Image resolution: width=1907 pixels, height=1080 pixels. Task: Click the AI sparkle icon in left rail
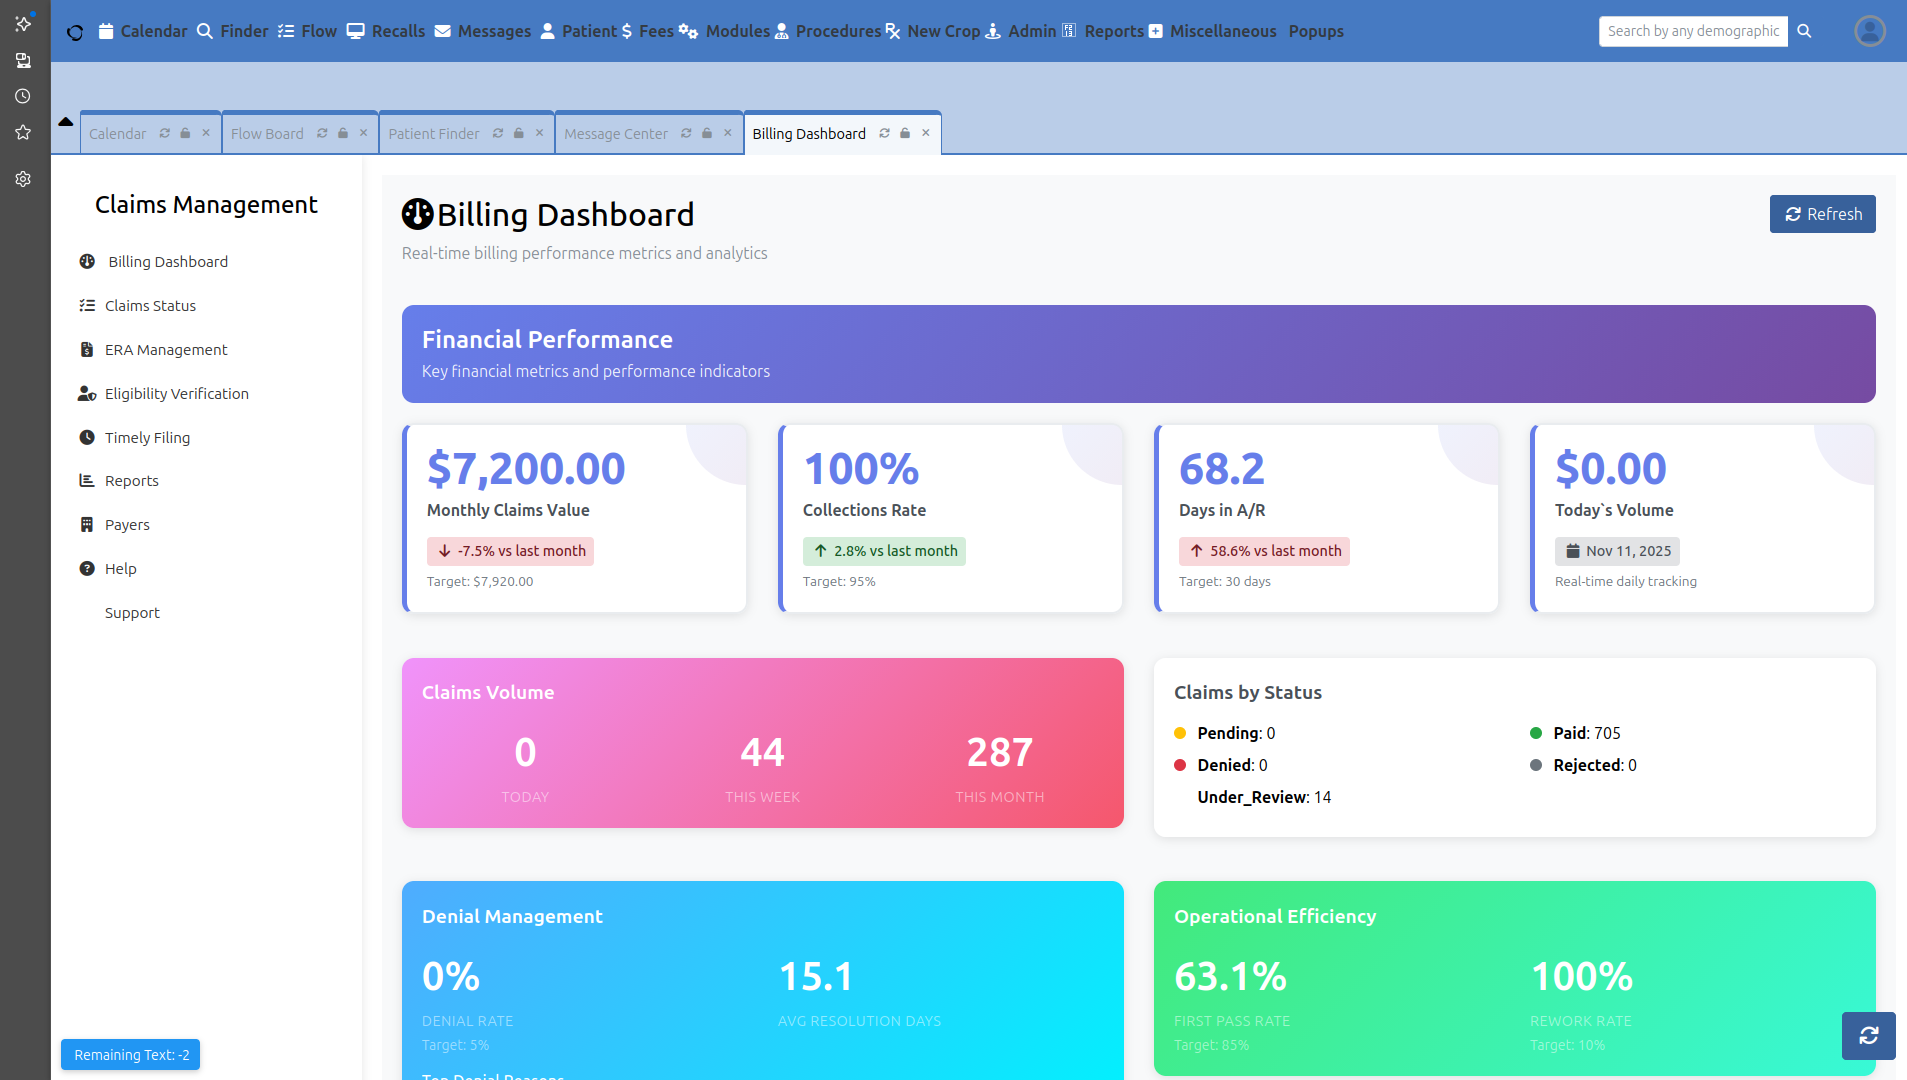(23, 23)
